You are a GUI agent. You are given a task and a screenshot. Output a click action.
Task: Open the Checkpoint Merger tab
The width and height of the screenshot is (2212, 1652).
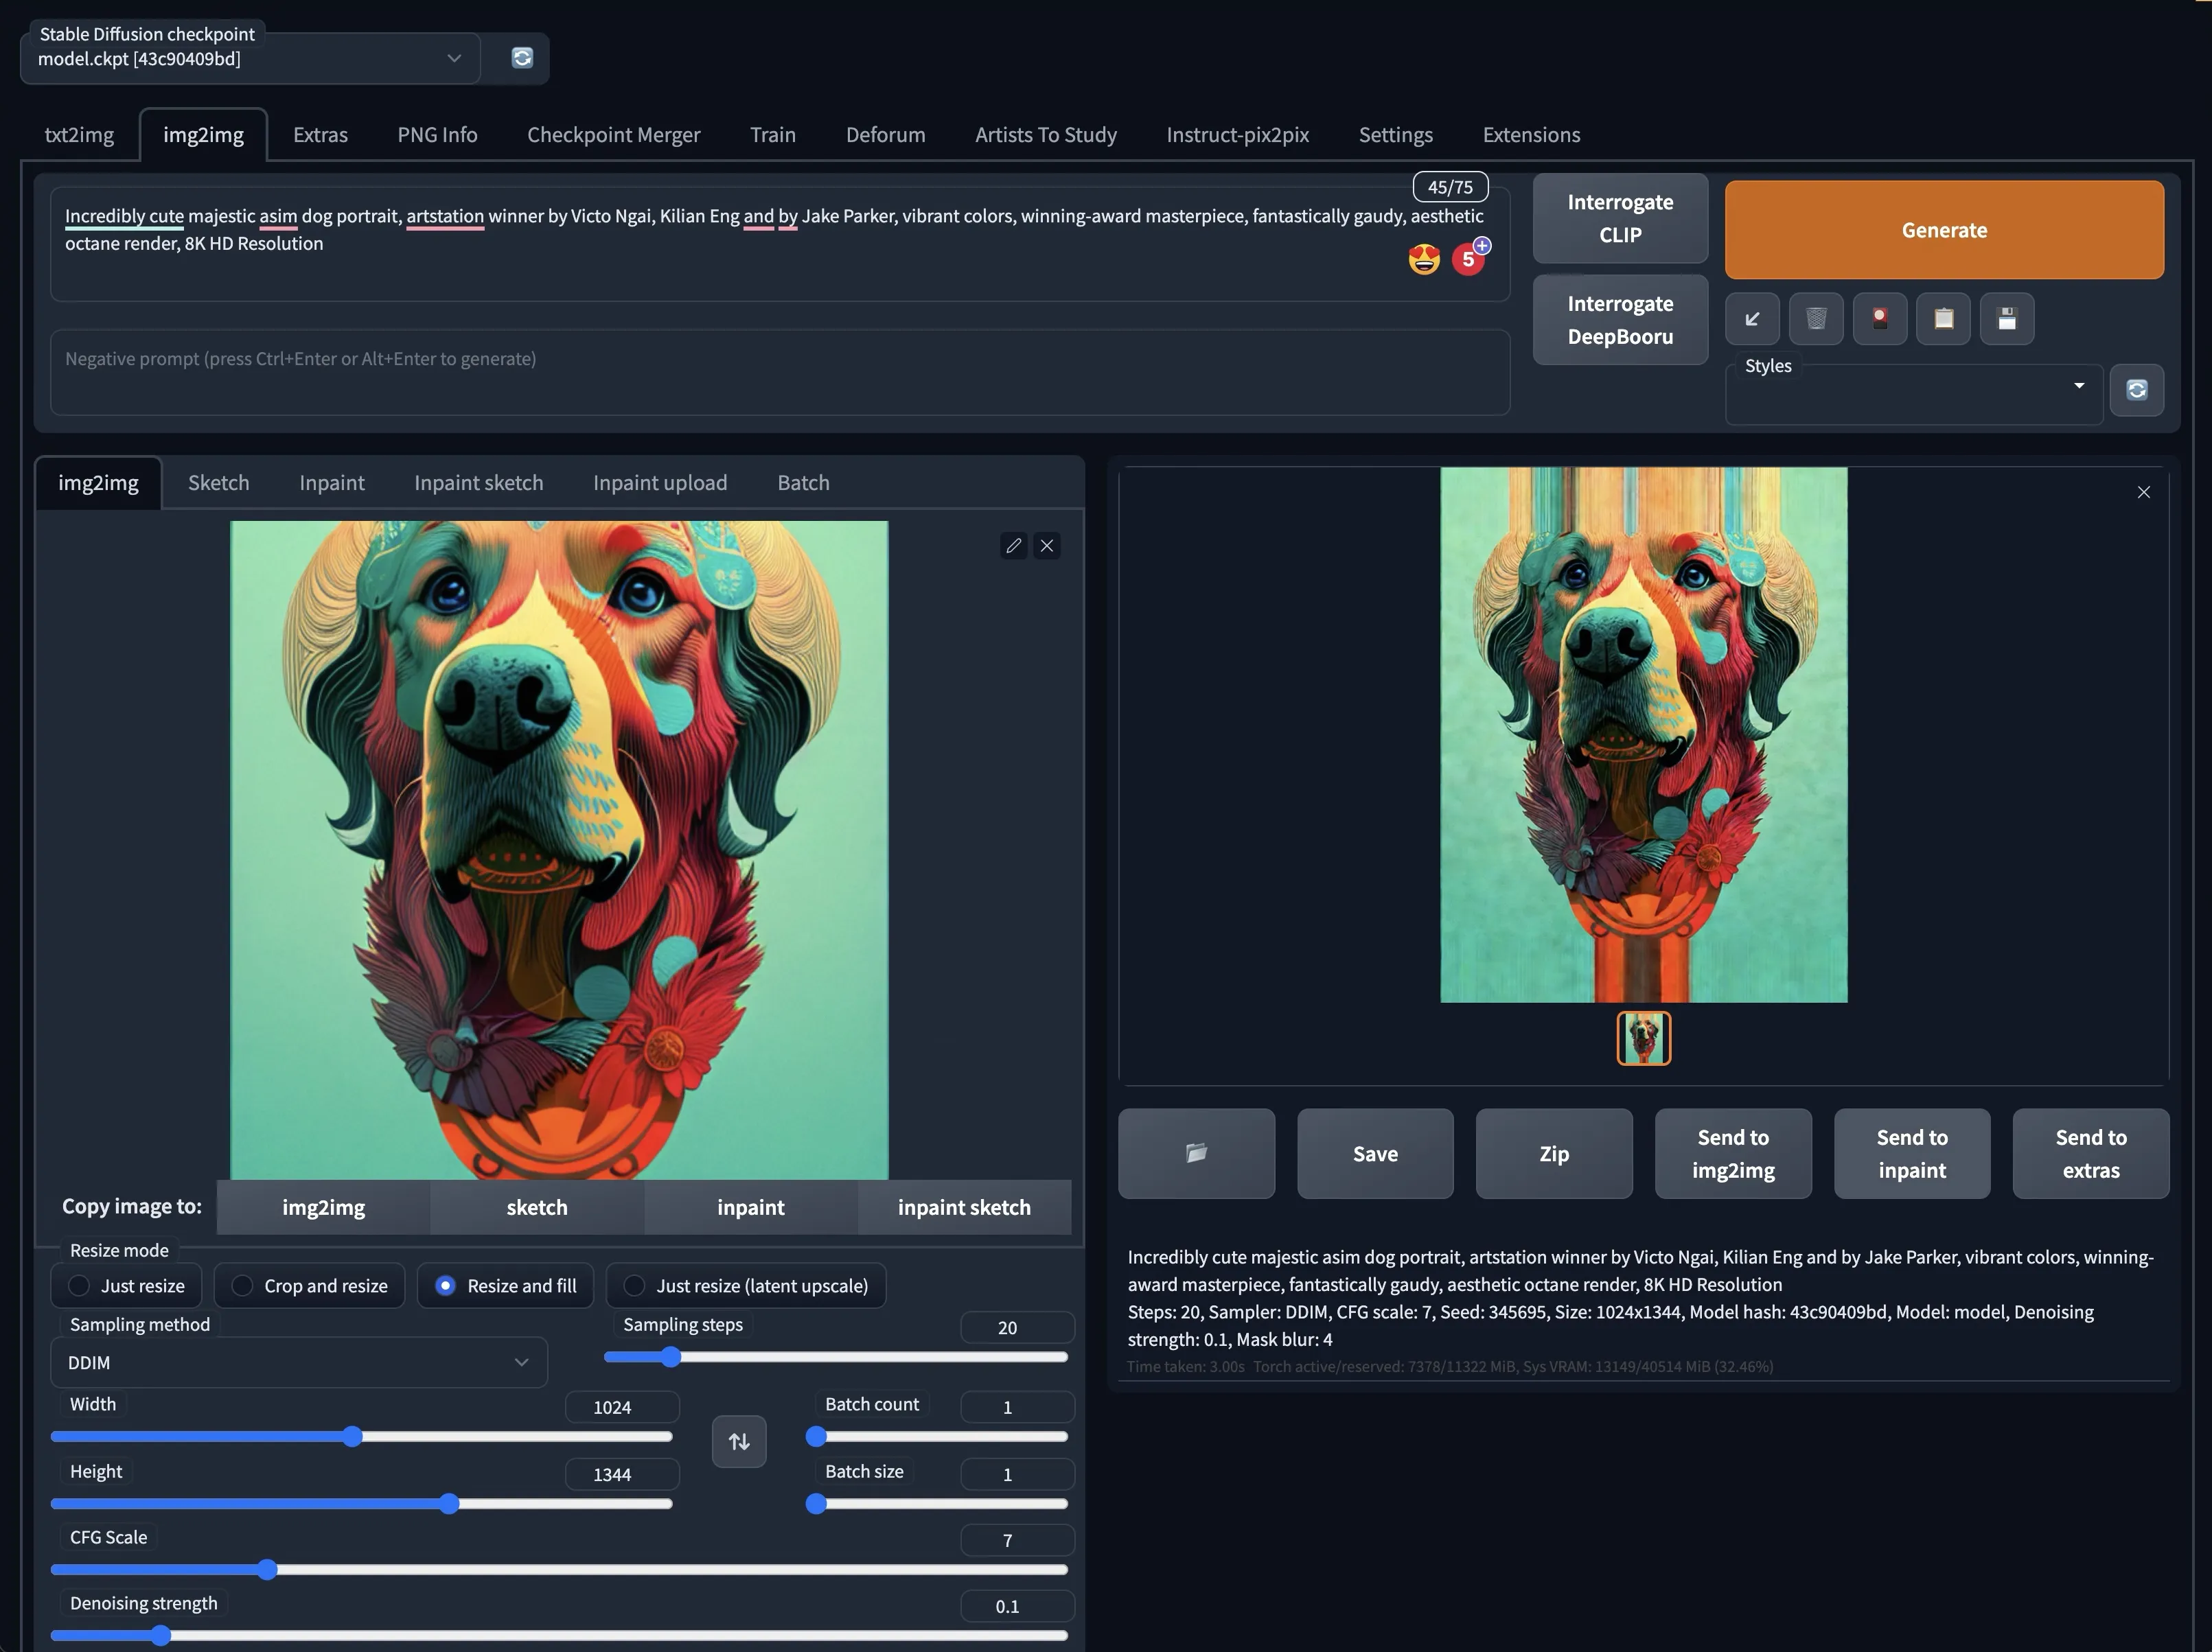point(613,134)
